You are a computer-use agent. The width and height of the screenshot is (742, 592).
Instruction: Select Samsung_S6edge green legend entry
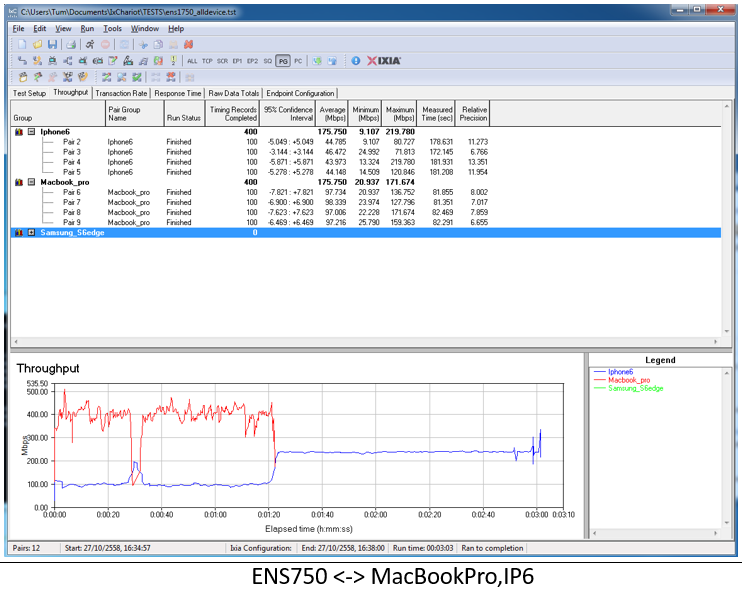pos(628,389)
